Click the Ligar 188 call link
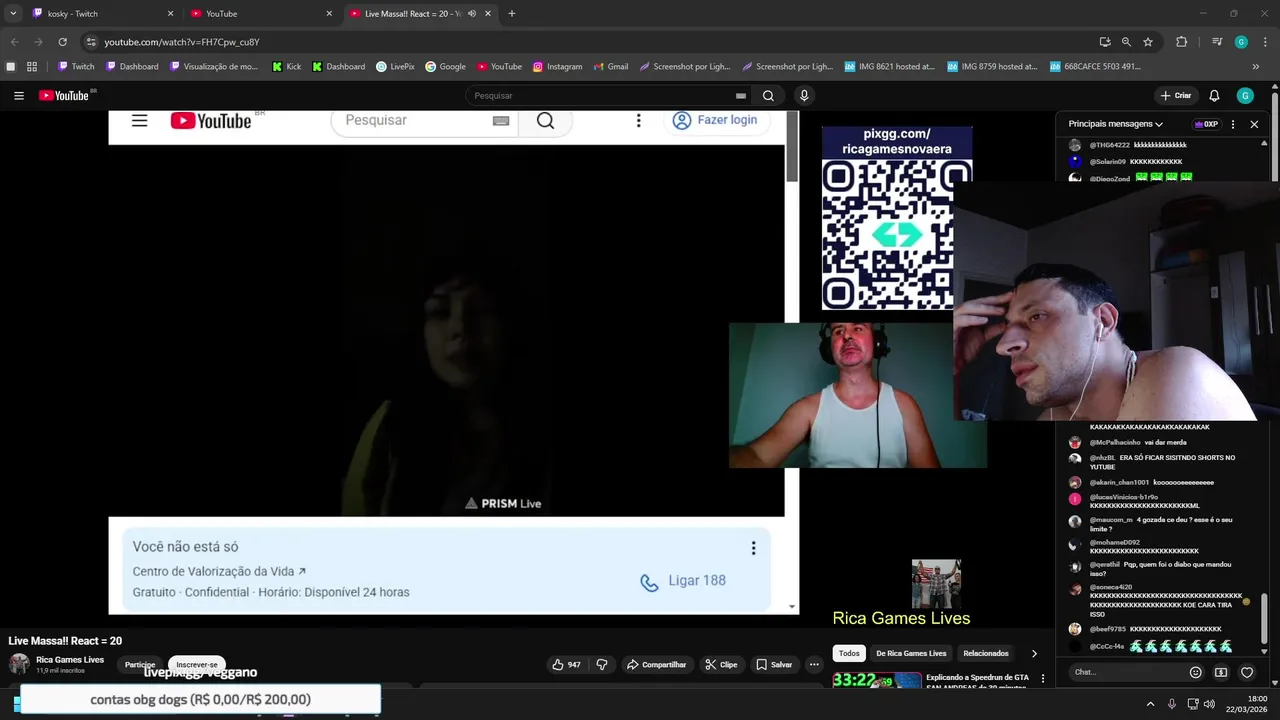This screenshot has height=720, width=1280. tap(684, 581)
